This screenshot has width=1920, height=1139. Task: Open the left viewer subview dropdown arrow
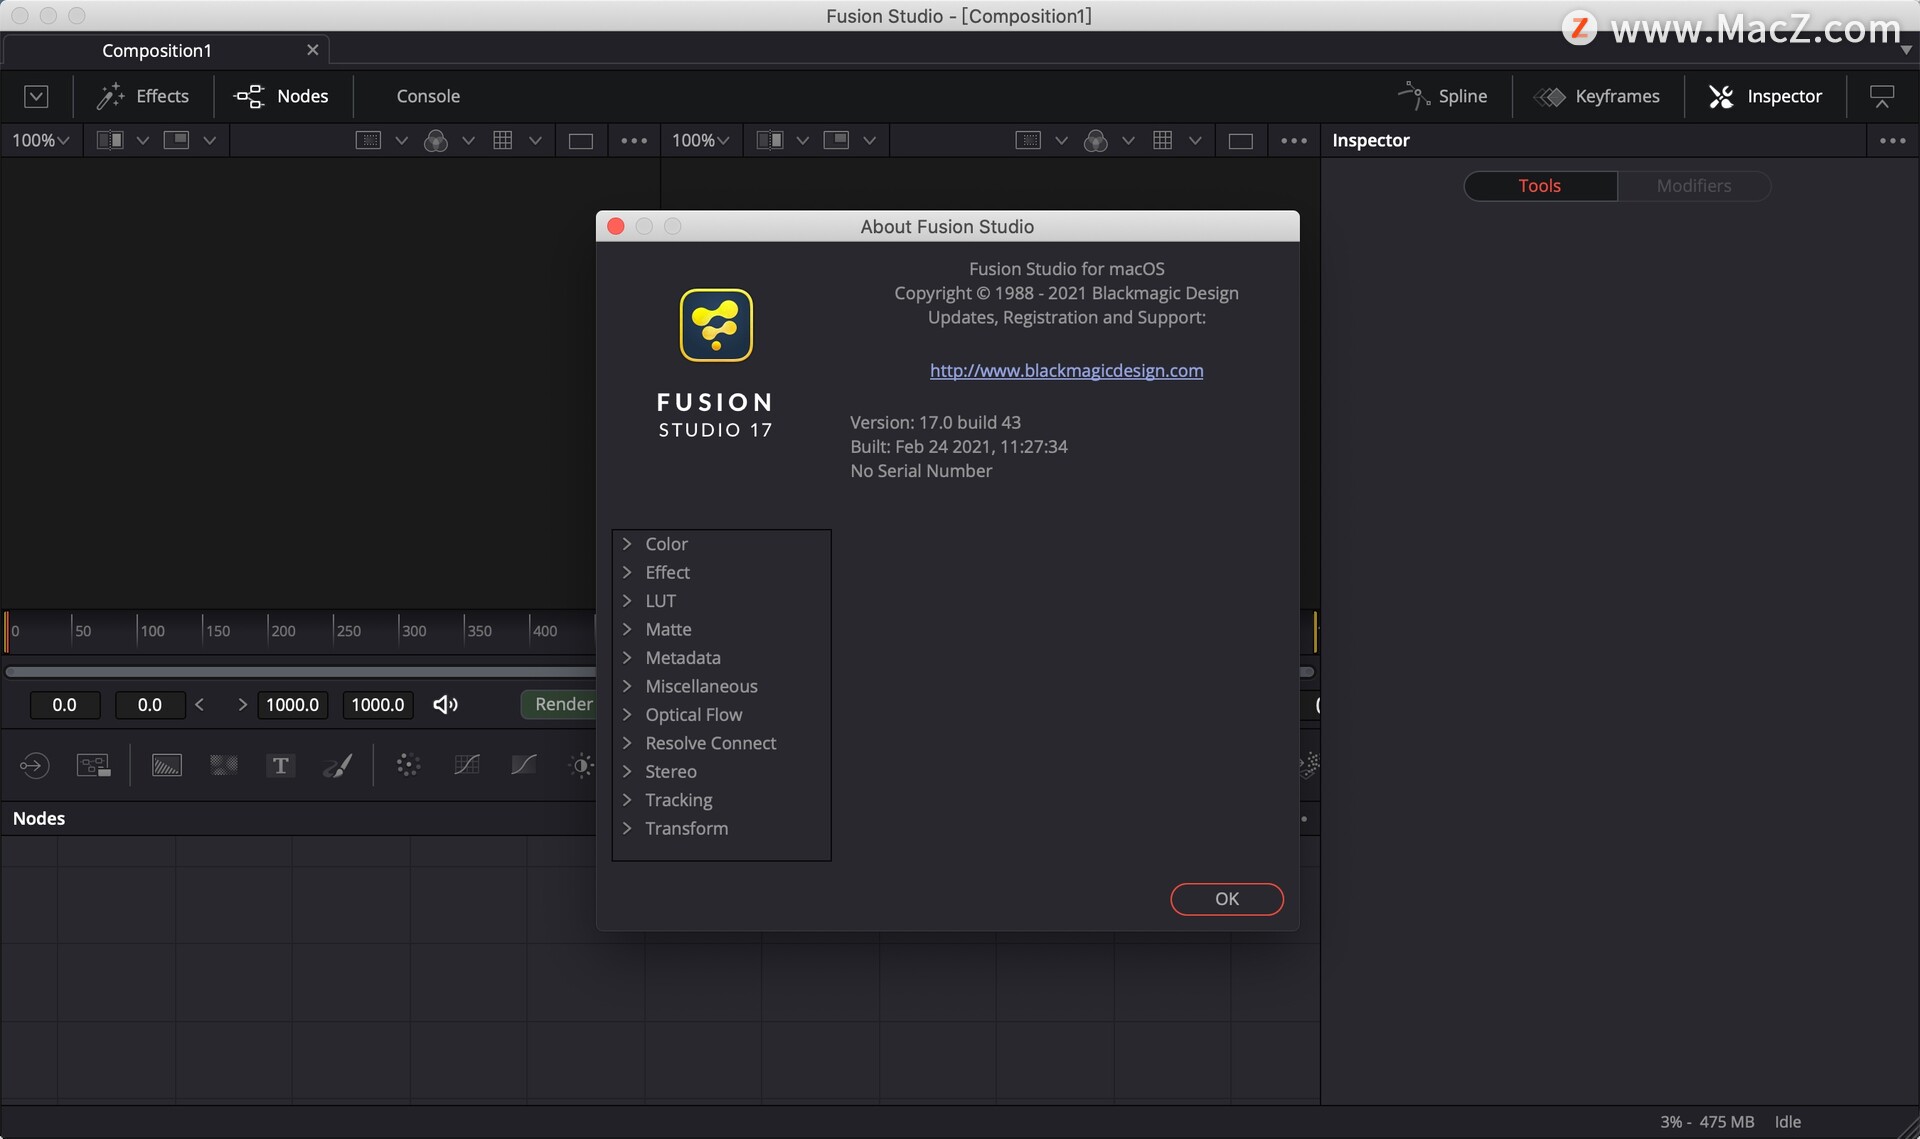point(210,141)
